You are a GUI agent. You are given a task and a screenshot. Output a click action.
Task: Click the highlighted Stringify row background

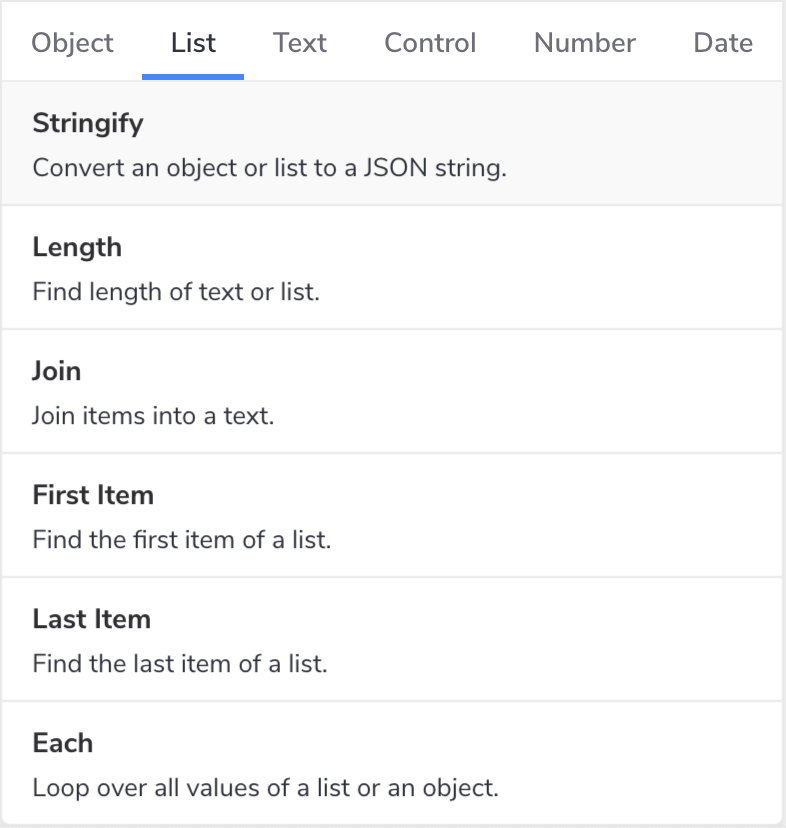tap(640, 143)
